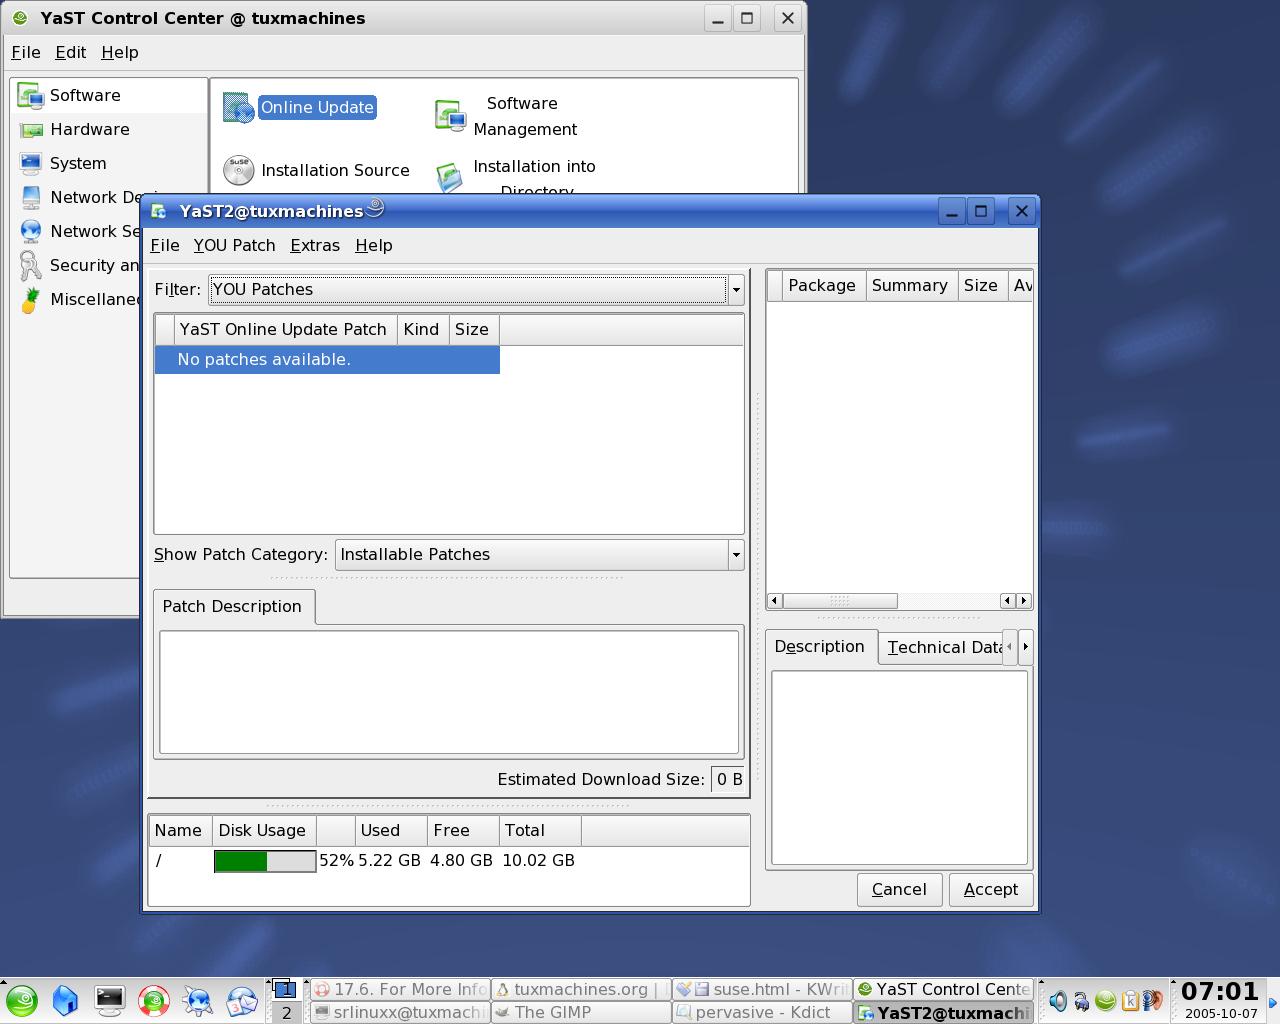Click the Estimated Download Size value field
The image size is (1280, 1024).
tap(729, 779)
